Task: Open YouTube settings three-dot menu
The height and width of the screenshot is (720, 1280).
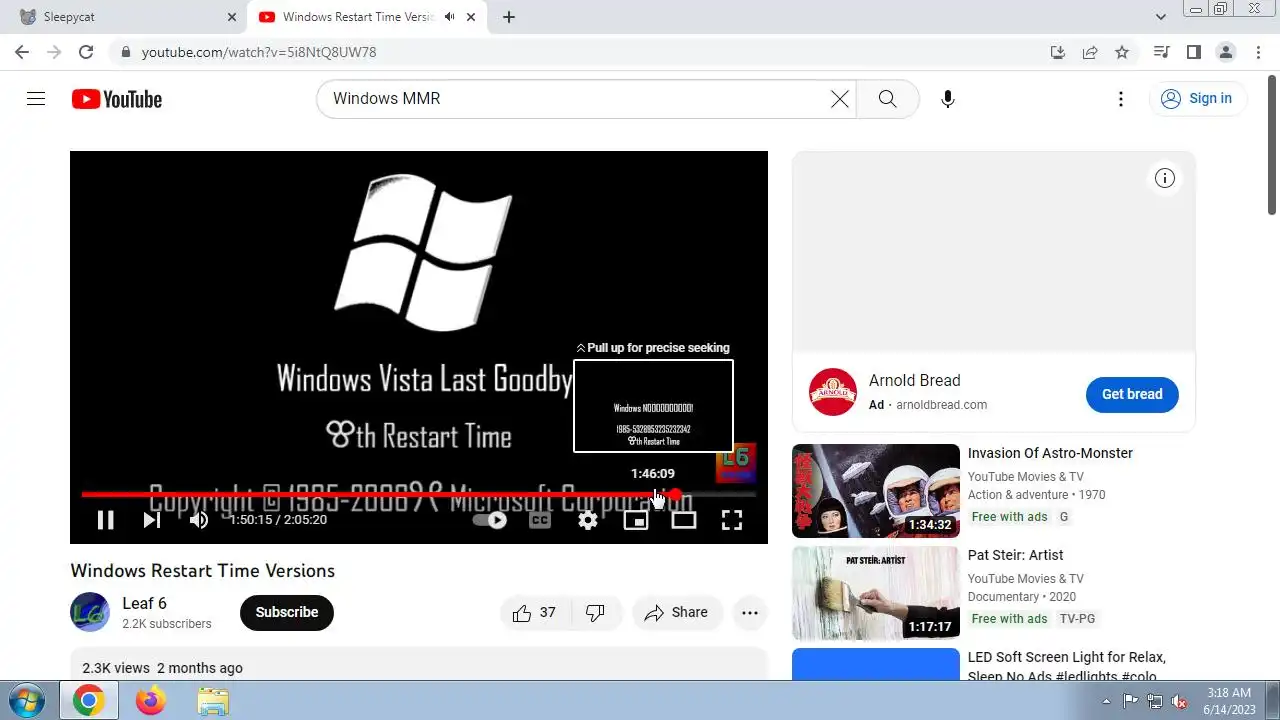Action: pyautogui.click(x=1121, y=98)
